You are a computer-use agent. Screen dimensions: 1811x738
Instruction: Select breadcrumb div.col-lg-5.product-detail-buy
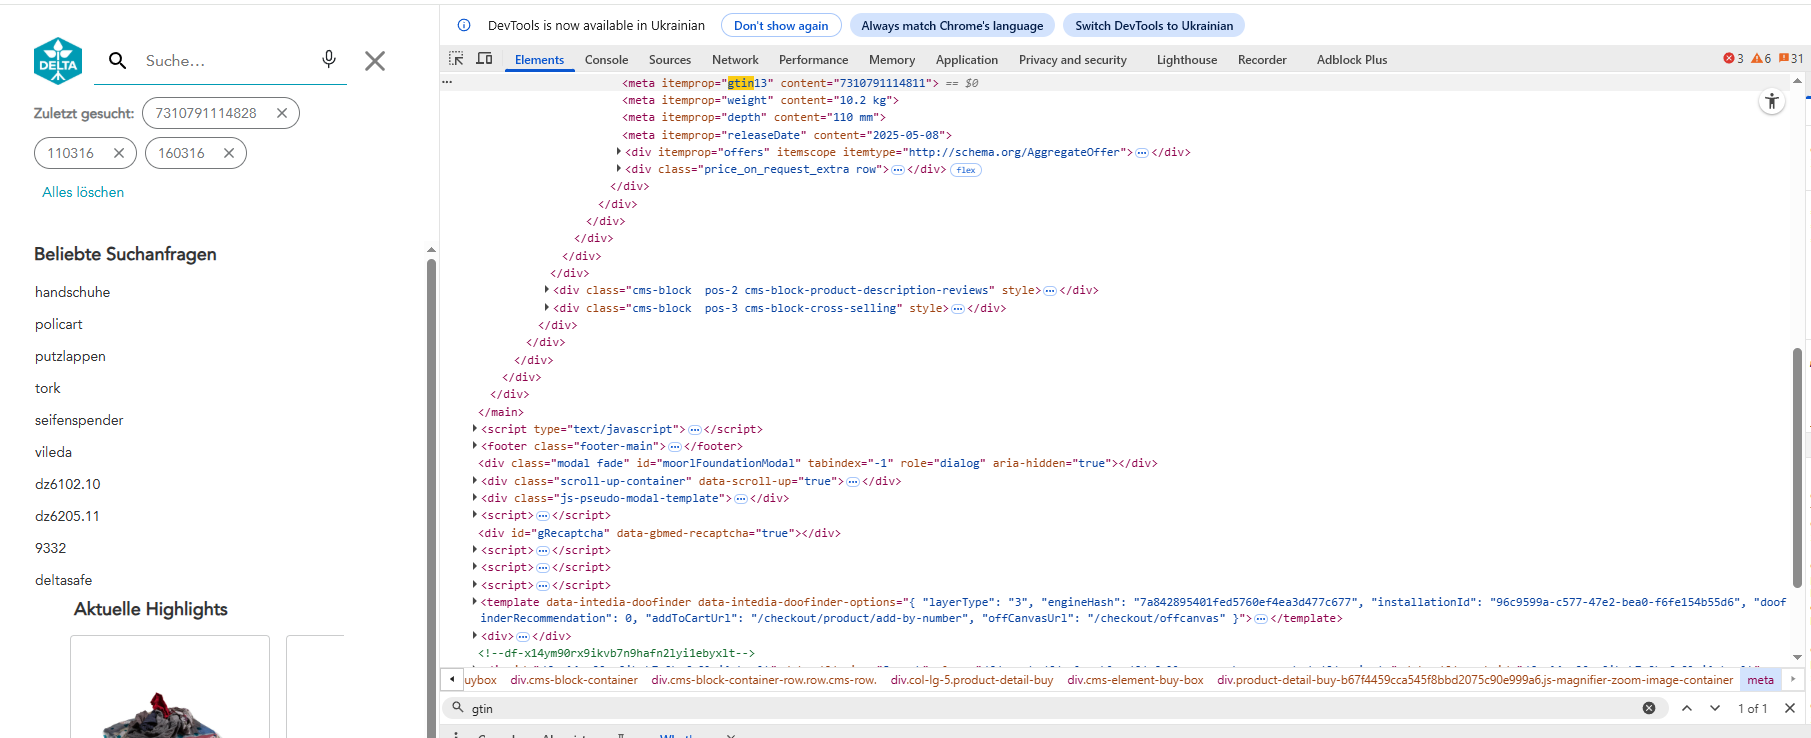[971, 680]
